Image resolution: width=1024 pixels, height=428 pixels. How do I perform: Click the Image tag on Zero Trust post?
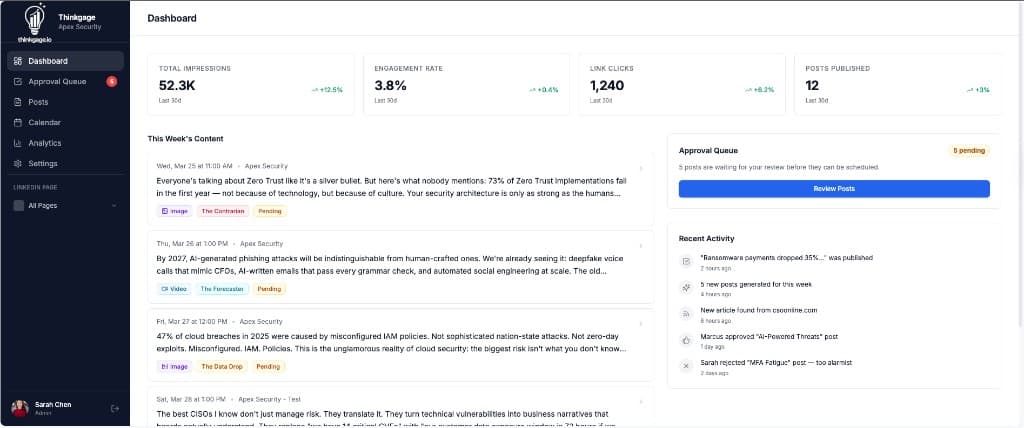174,211
